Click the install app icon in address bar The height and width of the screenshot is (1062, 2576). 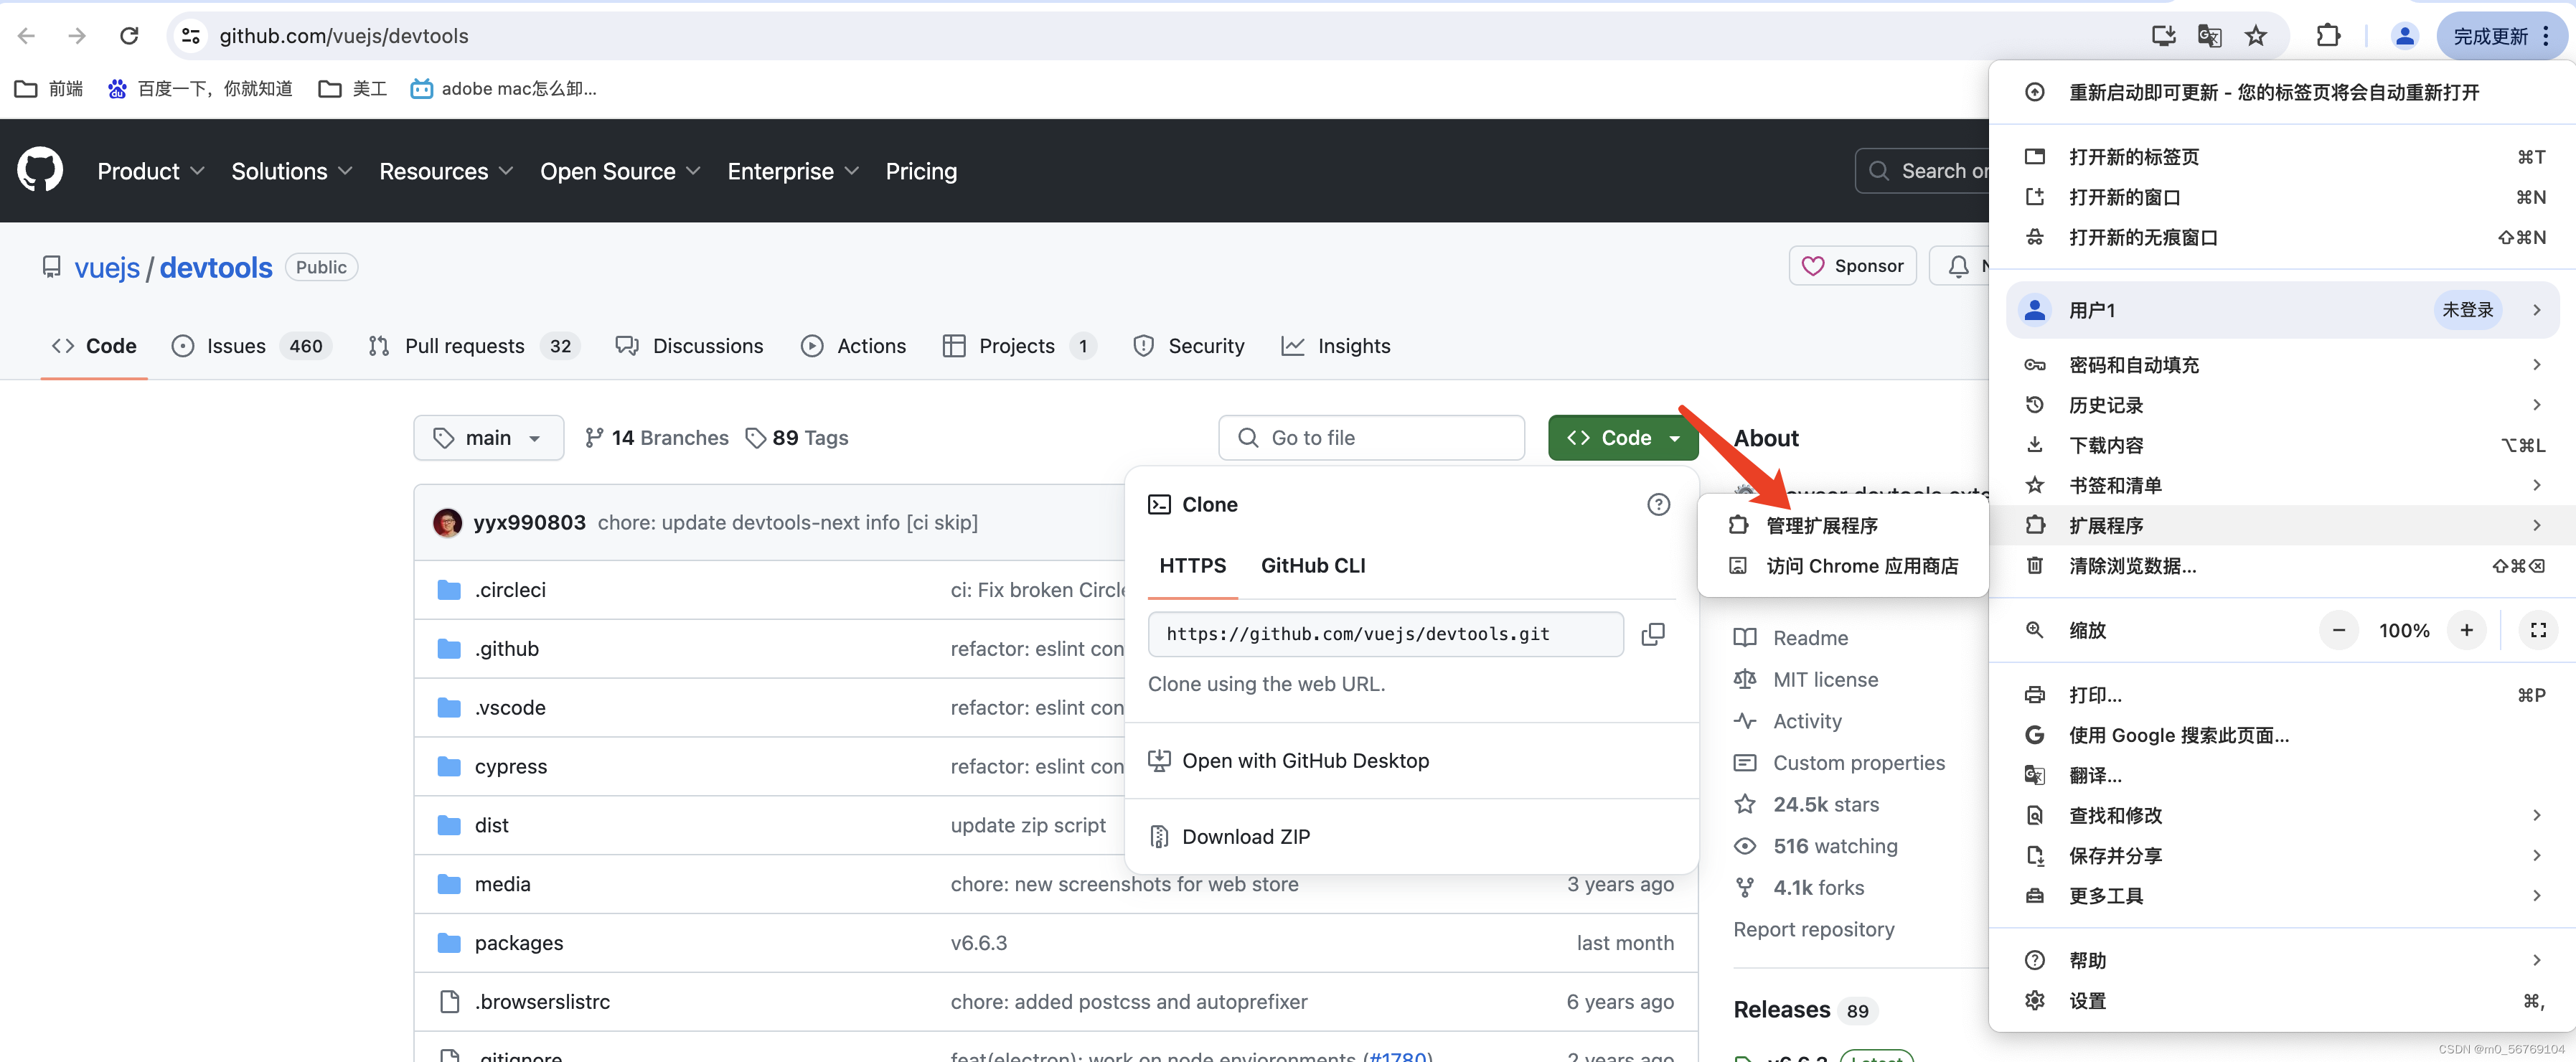click(2163, 36)
